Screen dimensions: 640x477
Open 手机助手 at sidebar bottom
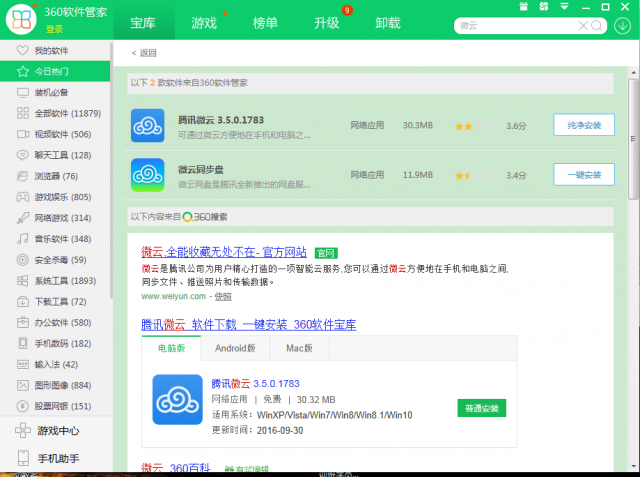point(56,458)
